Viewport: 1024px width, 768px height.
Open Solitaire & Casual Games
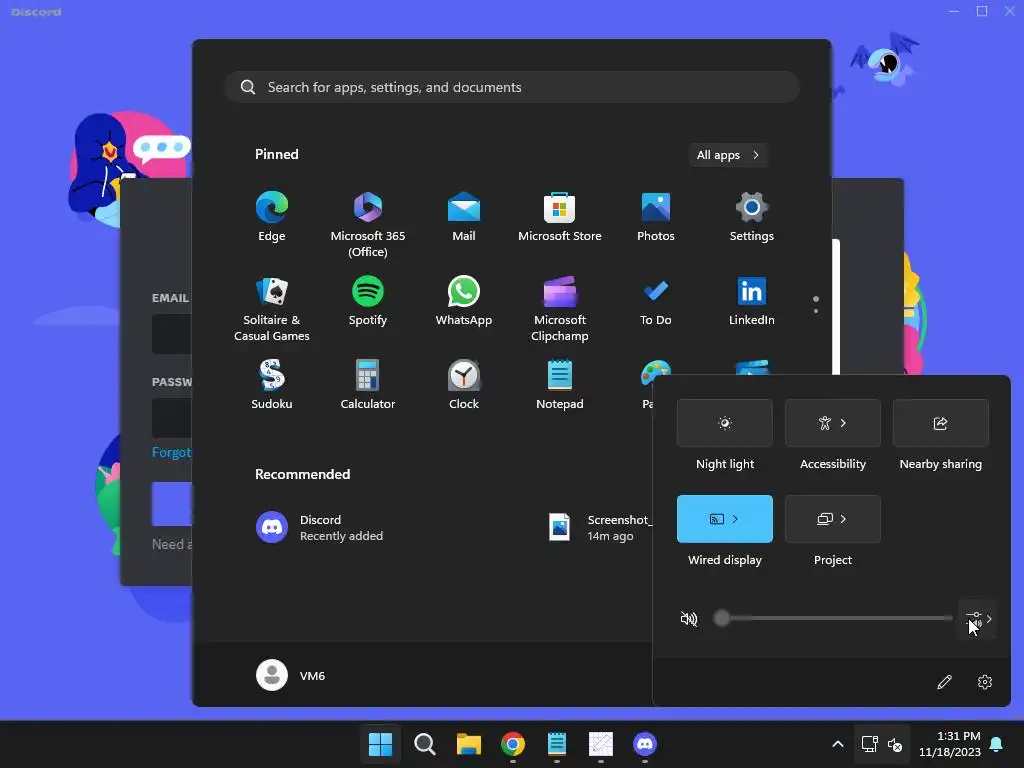tap(272, 308)
